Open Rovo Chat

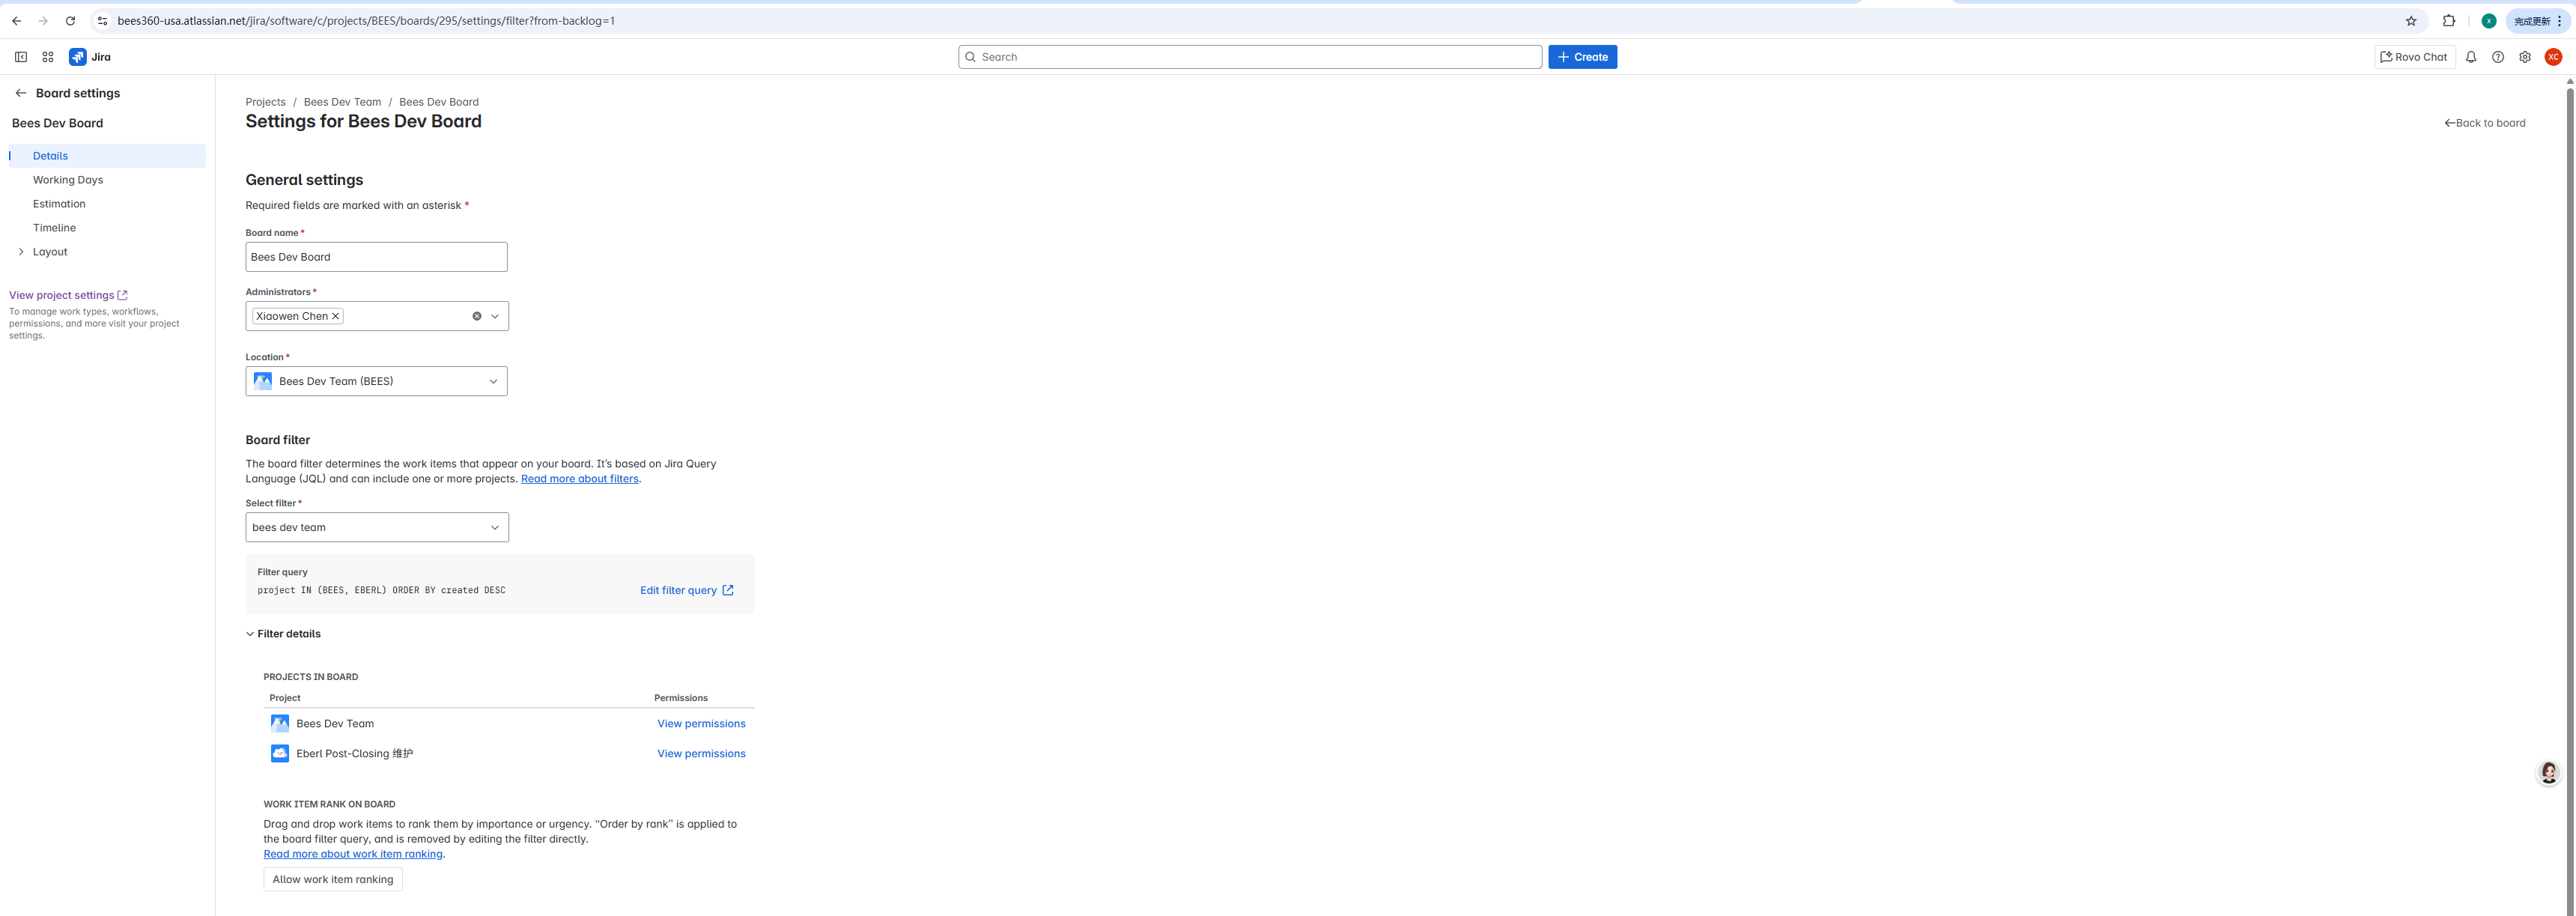2414,57
